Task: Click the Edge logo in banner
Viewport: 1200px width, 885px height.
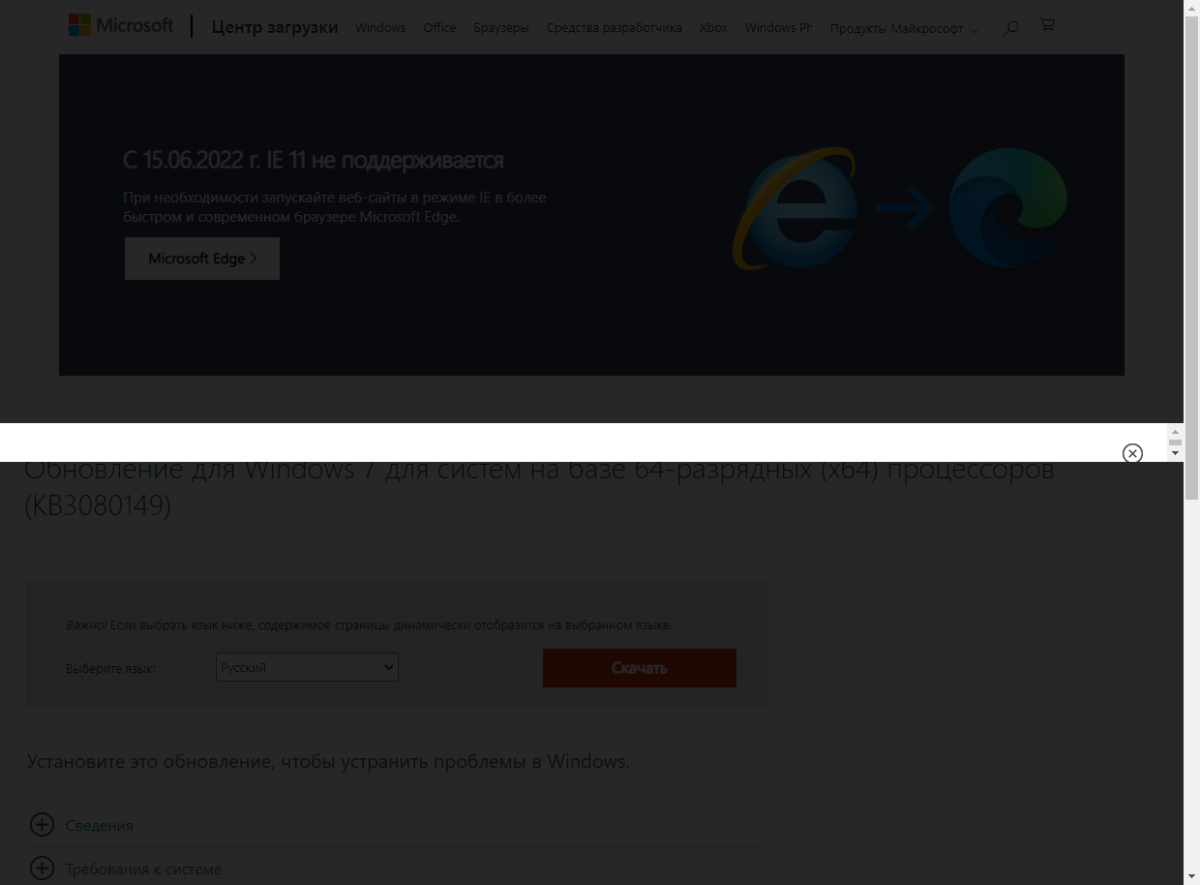Action: 1008,207
